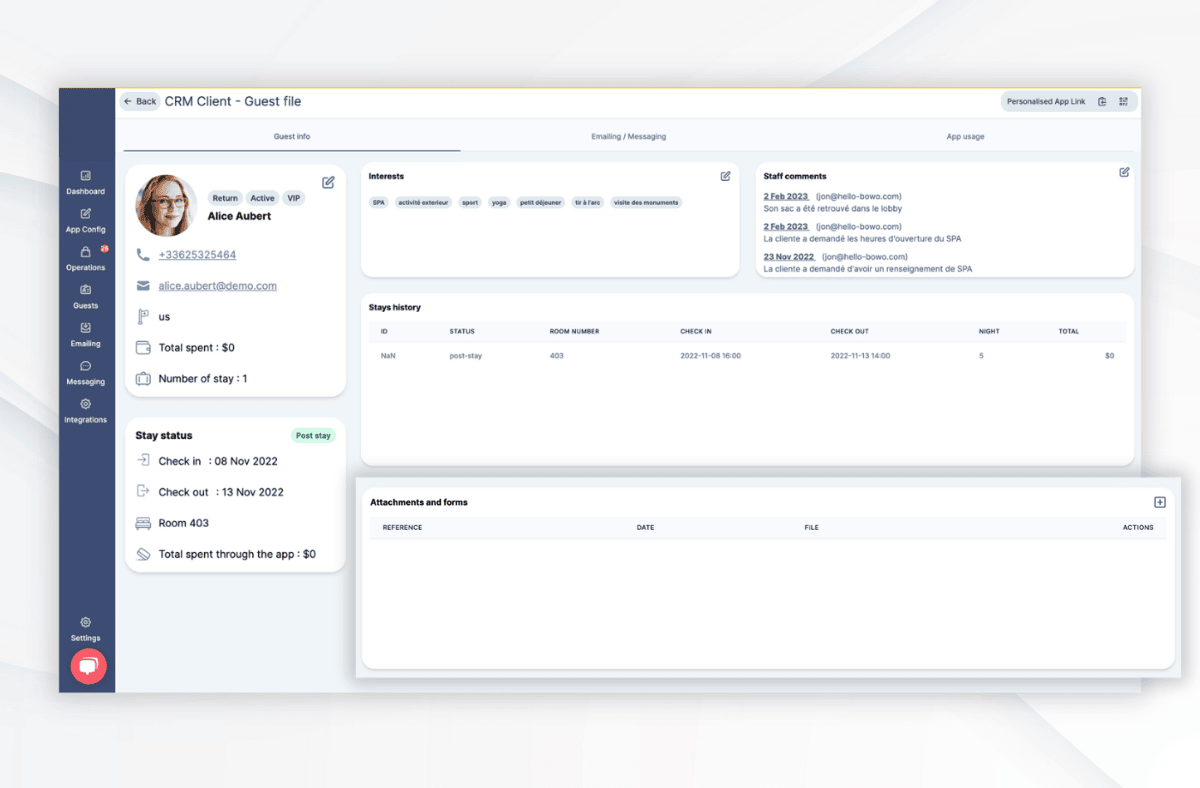The image size is (1200, 788).
Task: Open Integrations gear in the sidebar
Action: point(86,404)
